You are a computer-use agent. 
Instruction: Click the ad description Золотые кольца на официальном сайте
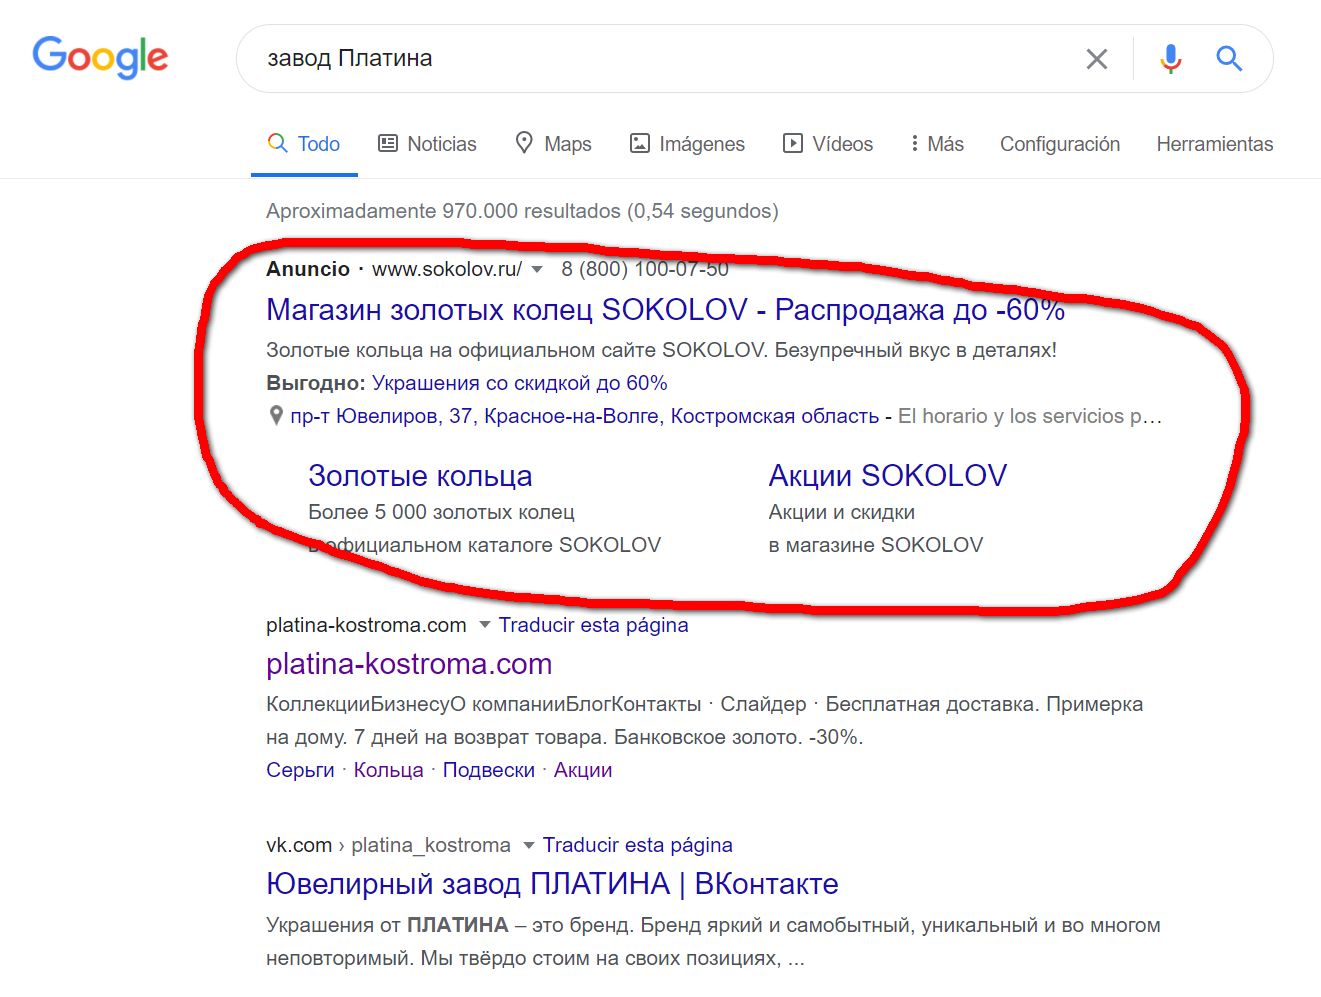(x=661, y=350)
